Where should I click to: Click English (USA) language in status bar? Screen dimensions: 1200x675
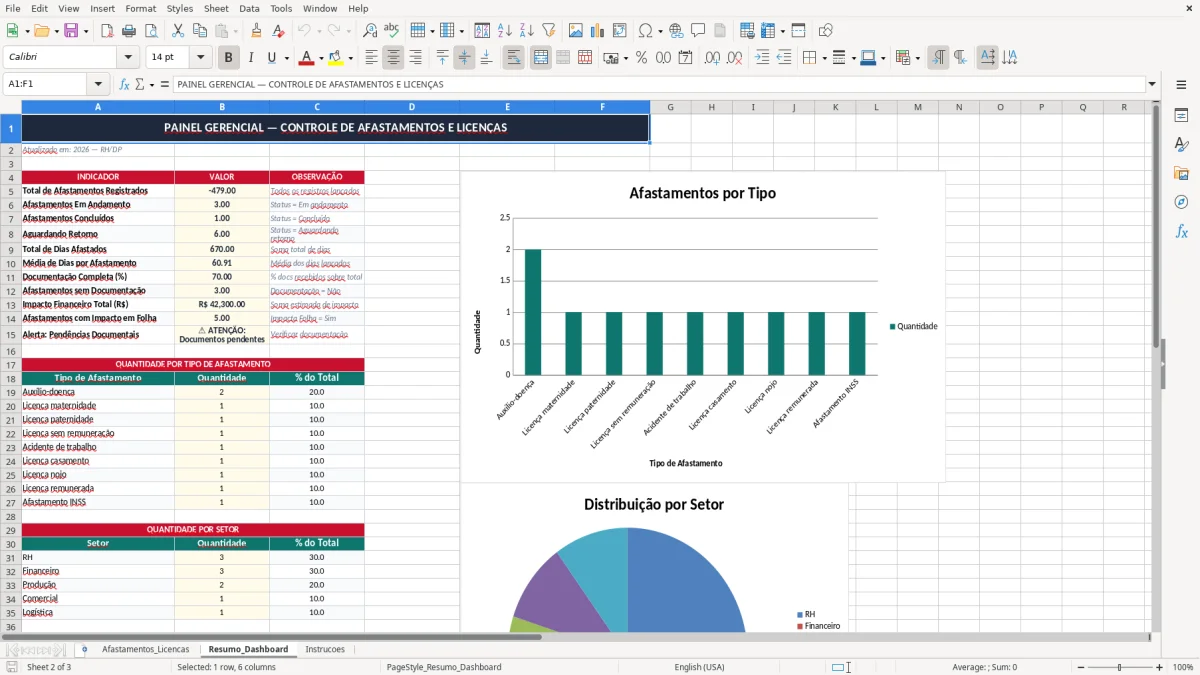point(699,667)
